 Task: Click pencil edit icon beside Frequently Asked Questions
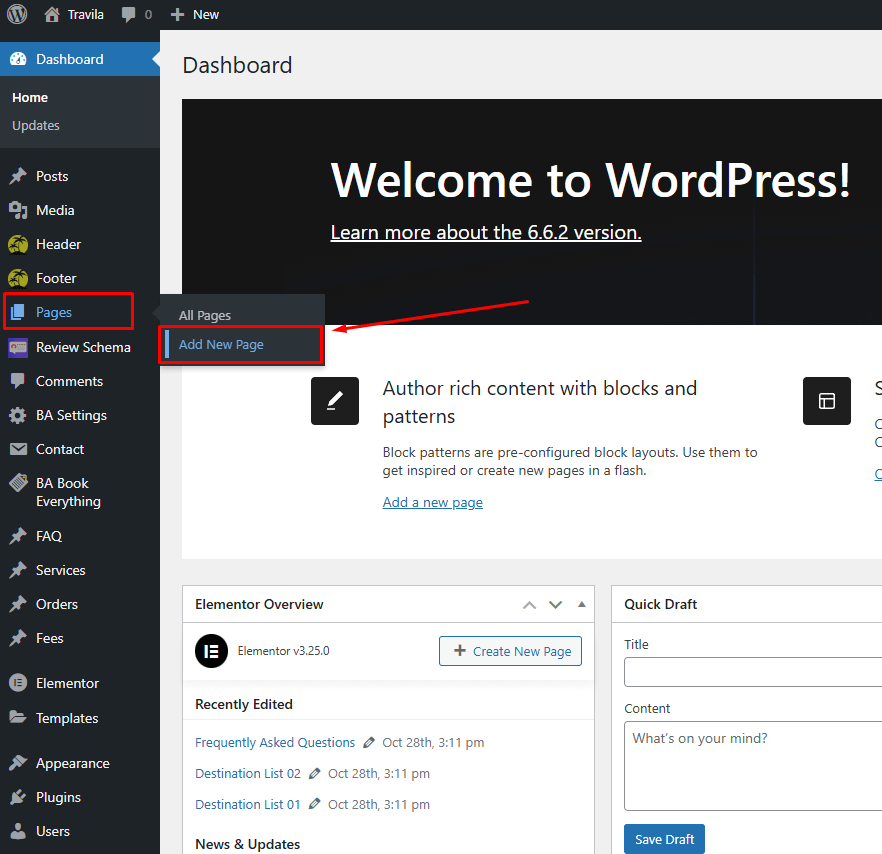pyautogui.click(x=369, y=743)
